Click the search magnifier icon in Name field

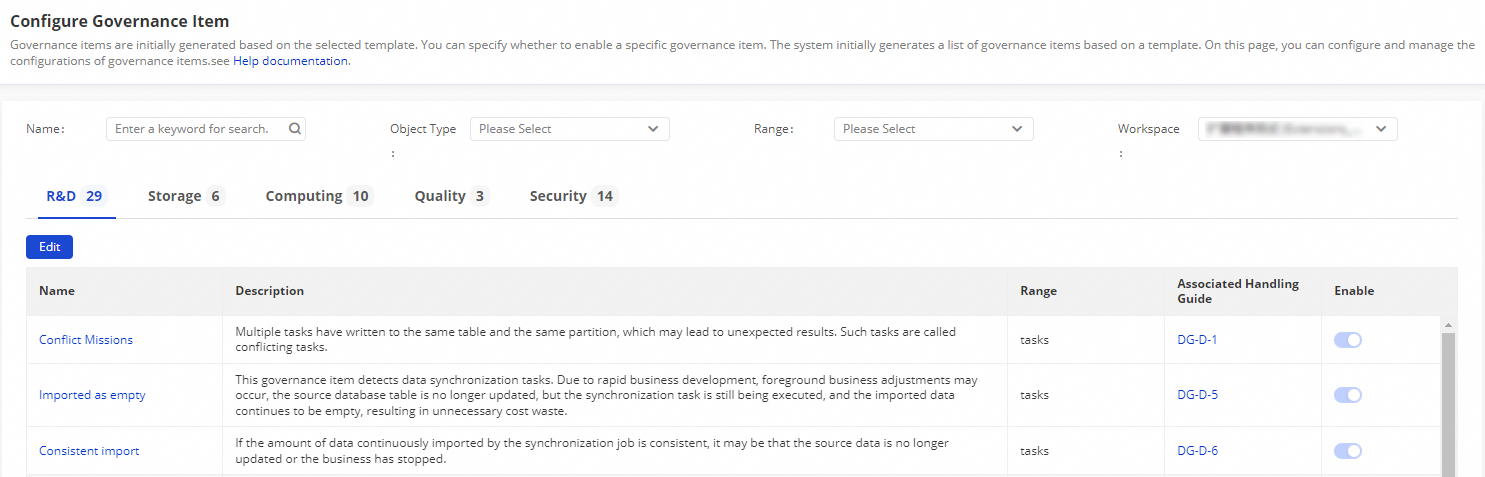[295, 129]
